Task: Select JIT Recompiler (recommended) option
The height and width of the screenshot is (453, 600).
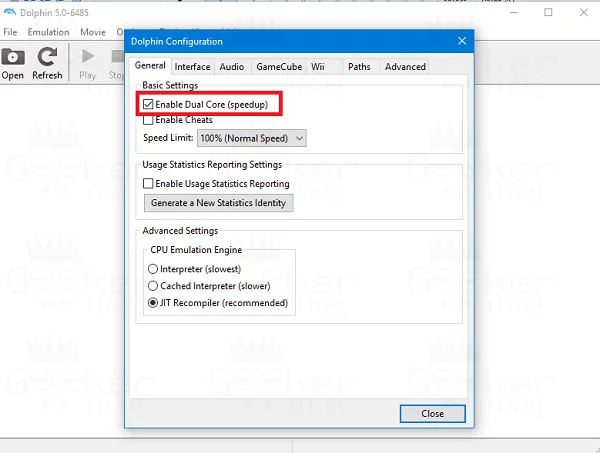Action: pos(153,303)
